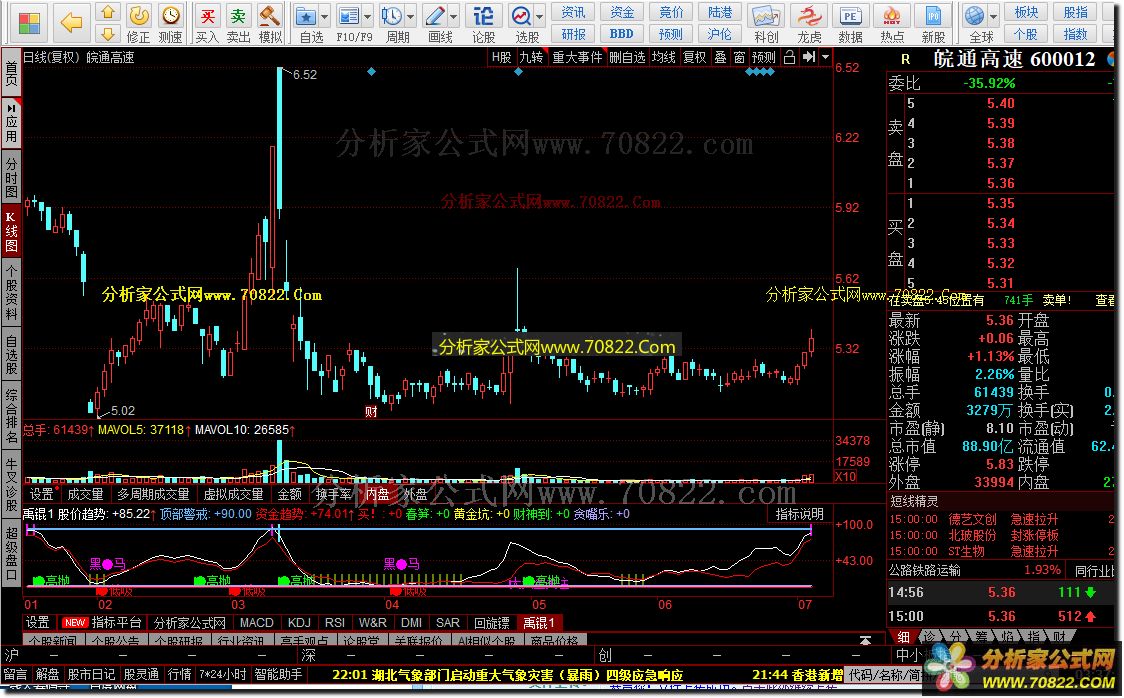Click the 05 month marker on timeline
1124x698 pixels.
pyautogui.click(x=539, y=605)
